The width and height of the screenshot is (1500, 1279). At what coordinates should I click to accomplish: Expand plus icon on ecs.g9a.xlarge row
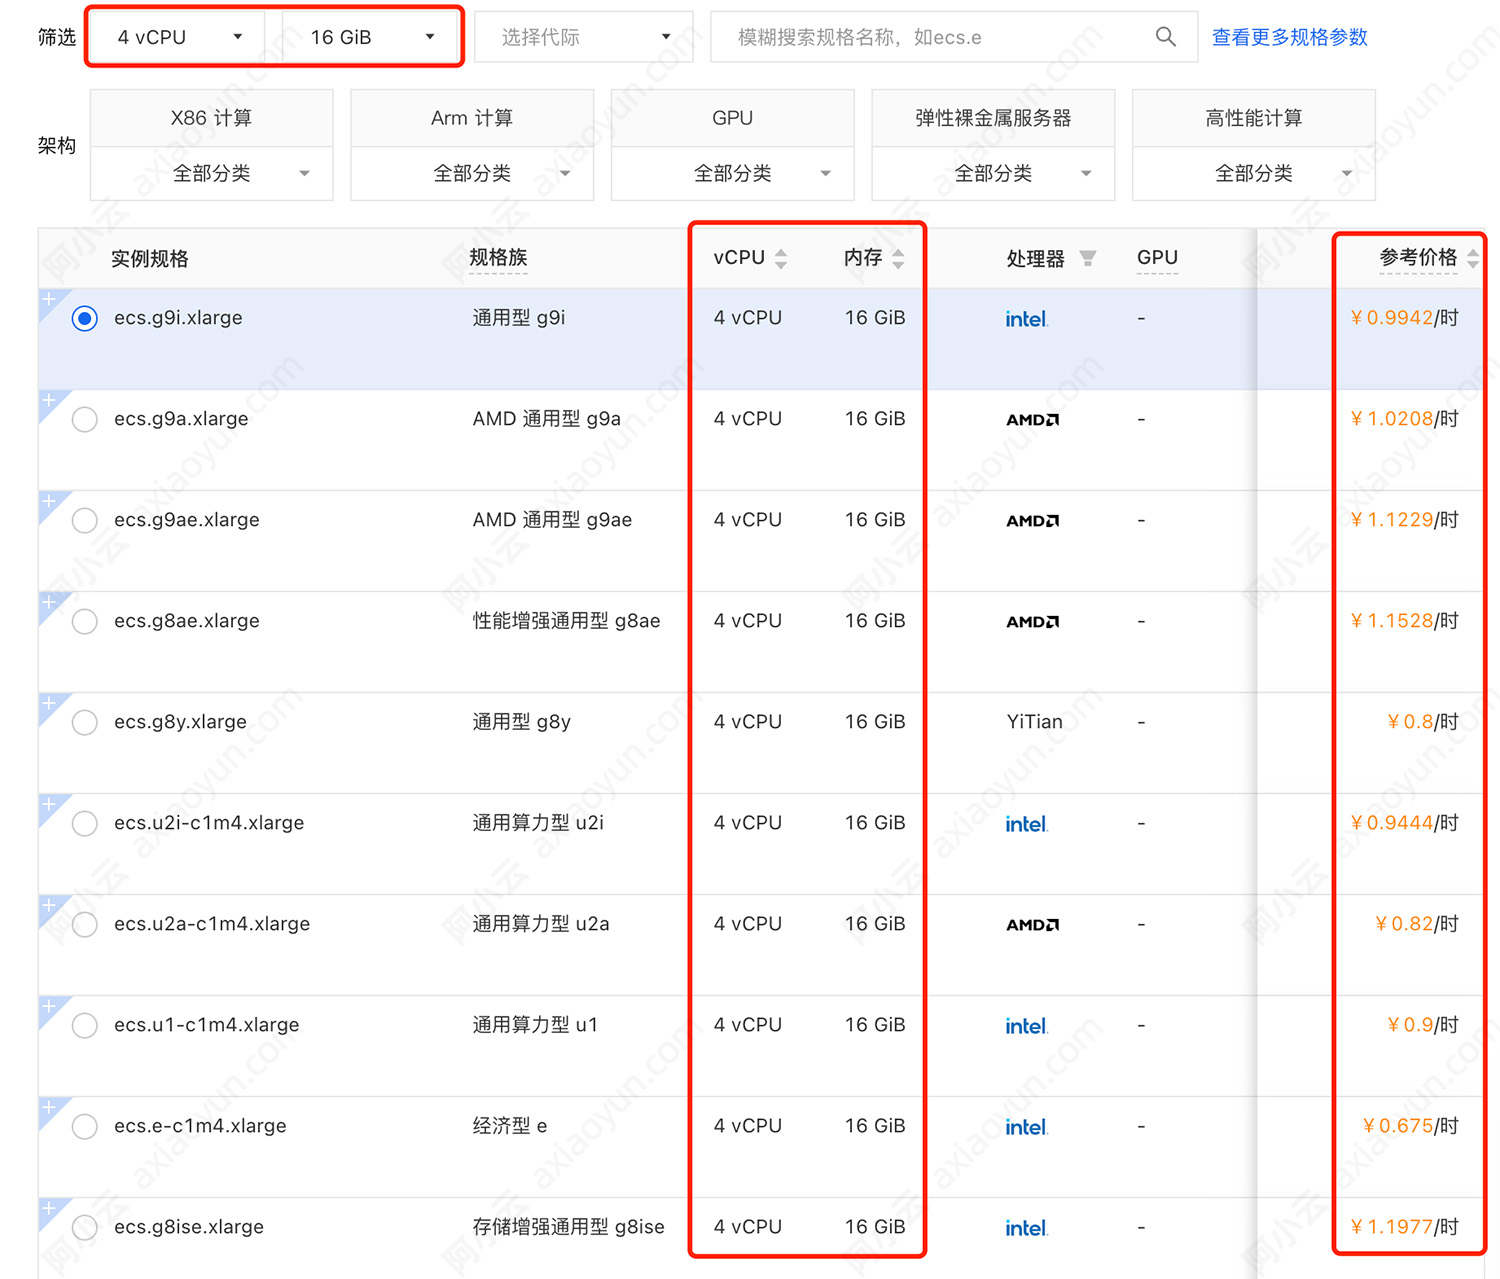click(x=48, y=400)
